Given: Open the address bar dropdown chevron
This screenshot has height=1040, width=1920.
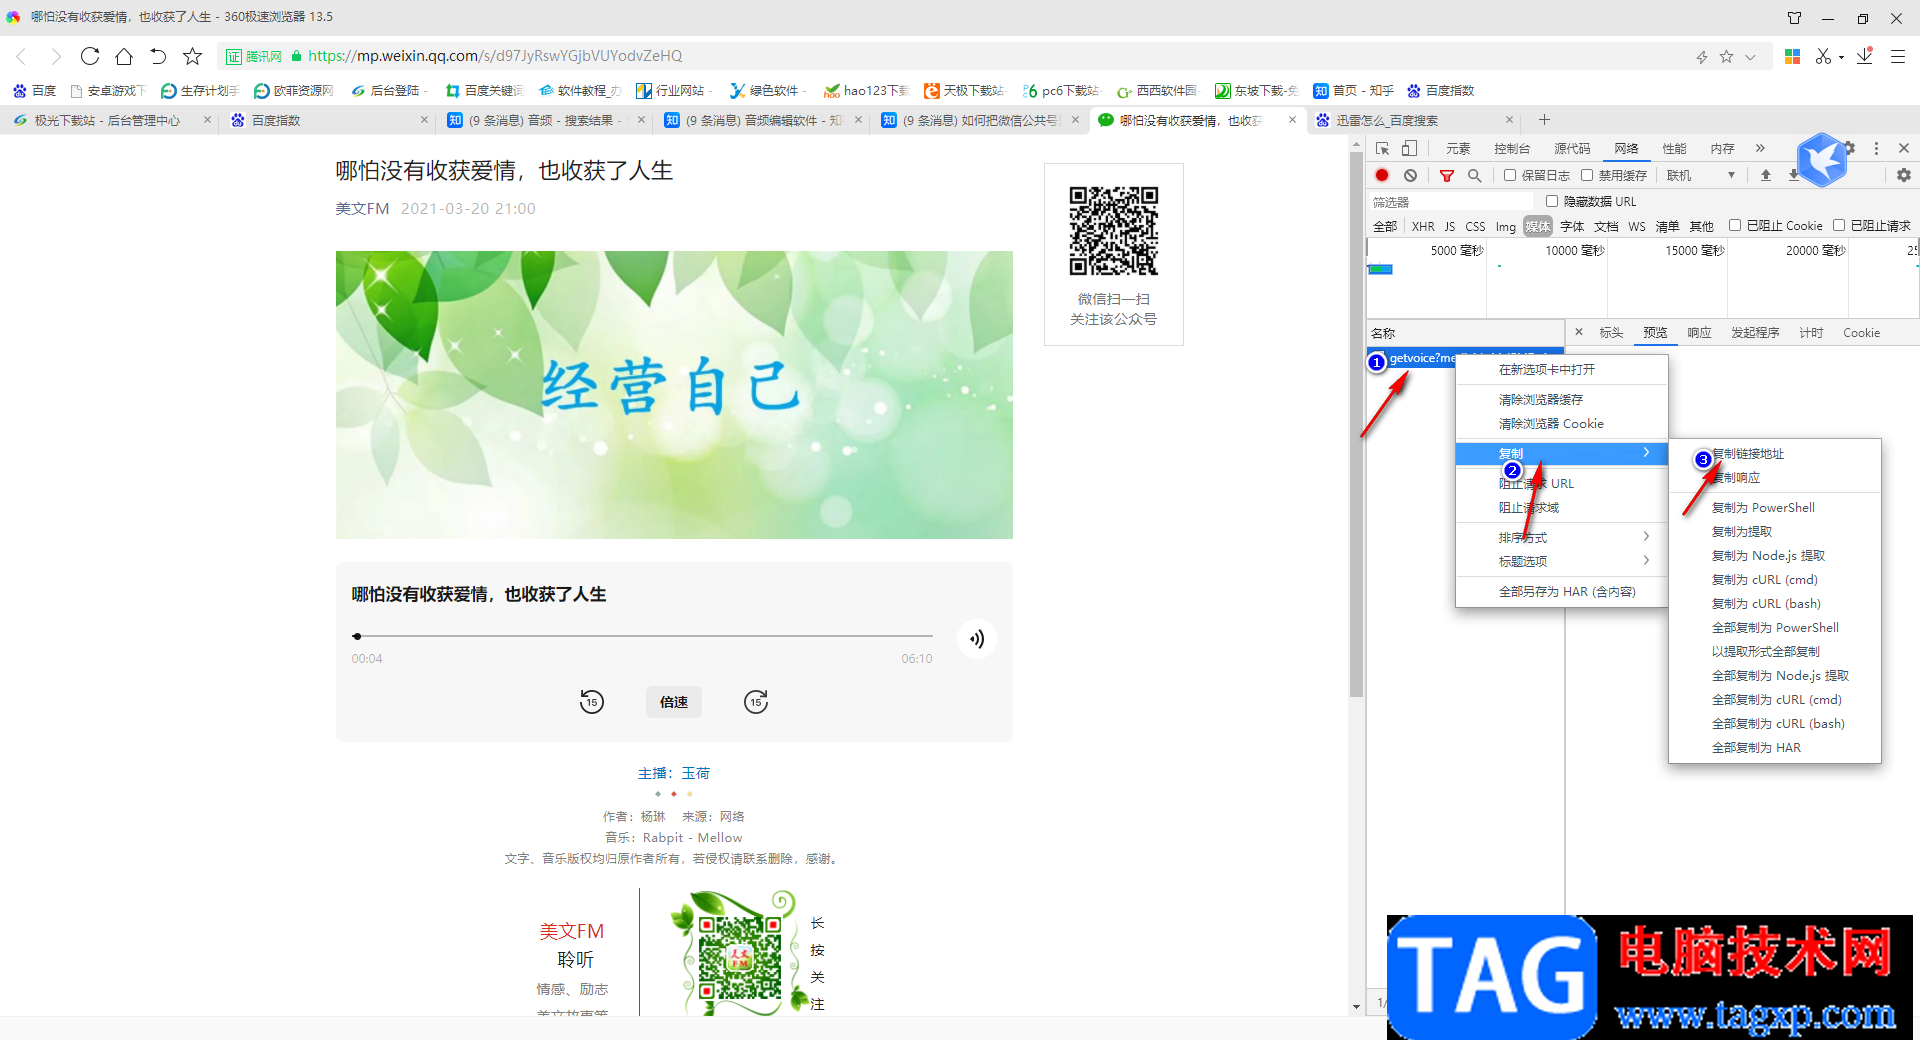Looking at the screenshot, I should click(x=1750, y=57).
